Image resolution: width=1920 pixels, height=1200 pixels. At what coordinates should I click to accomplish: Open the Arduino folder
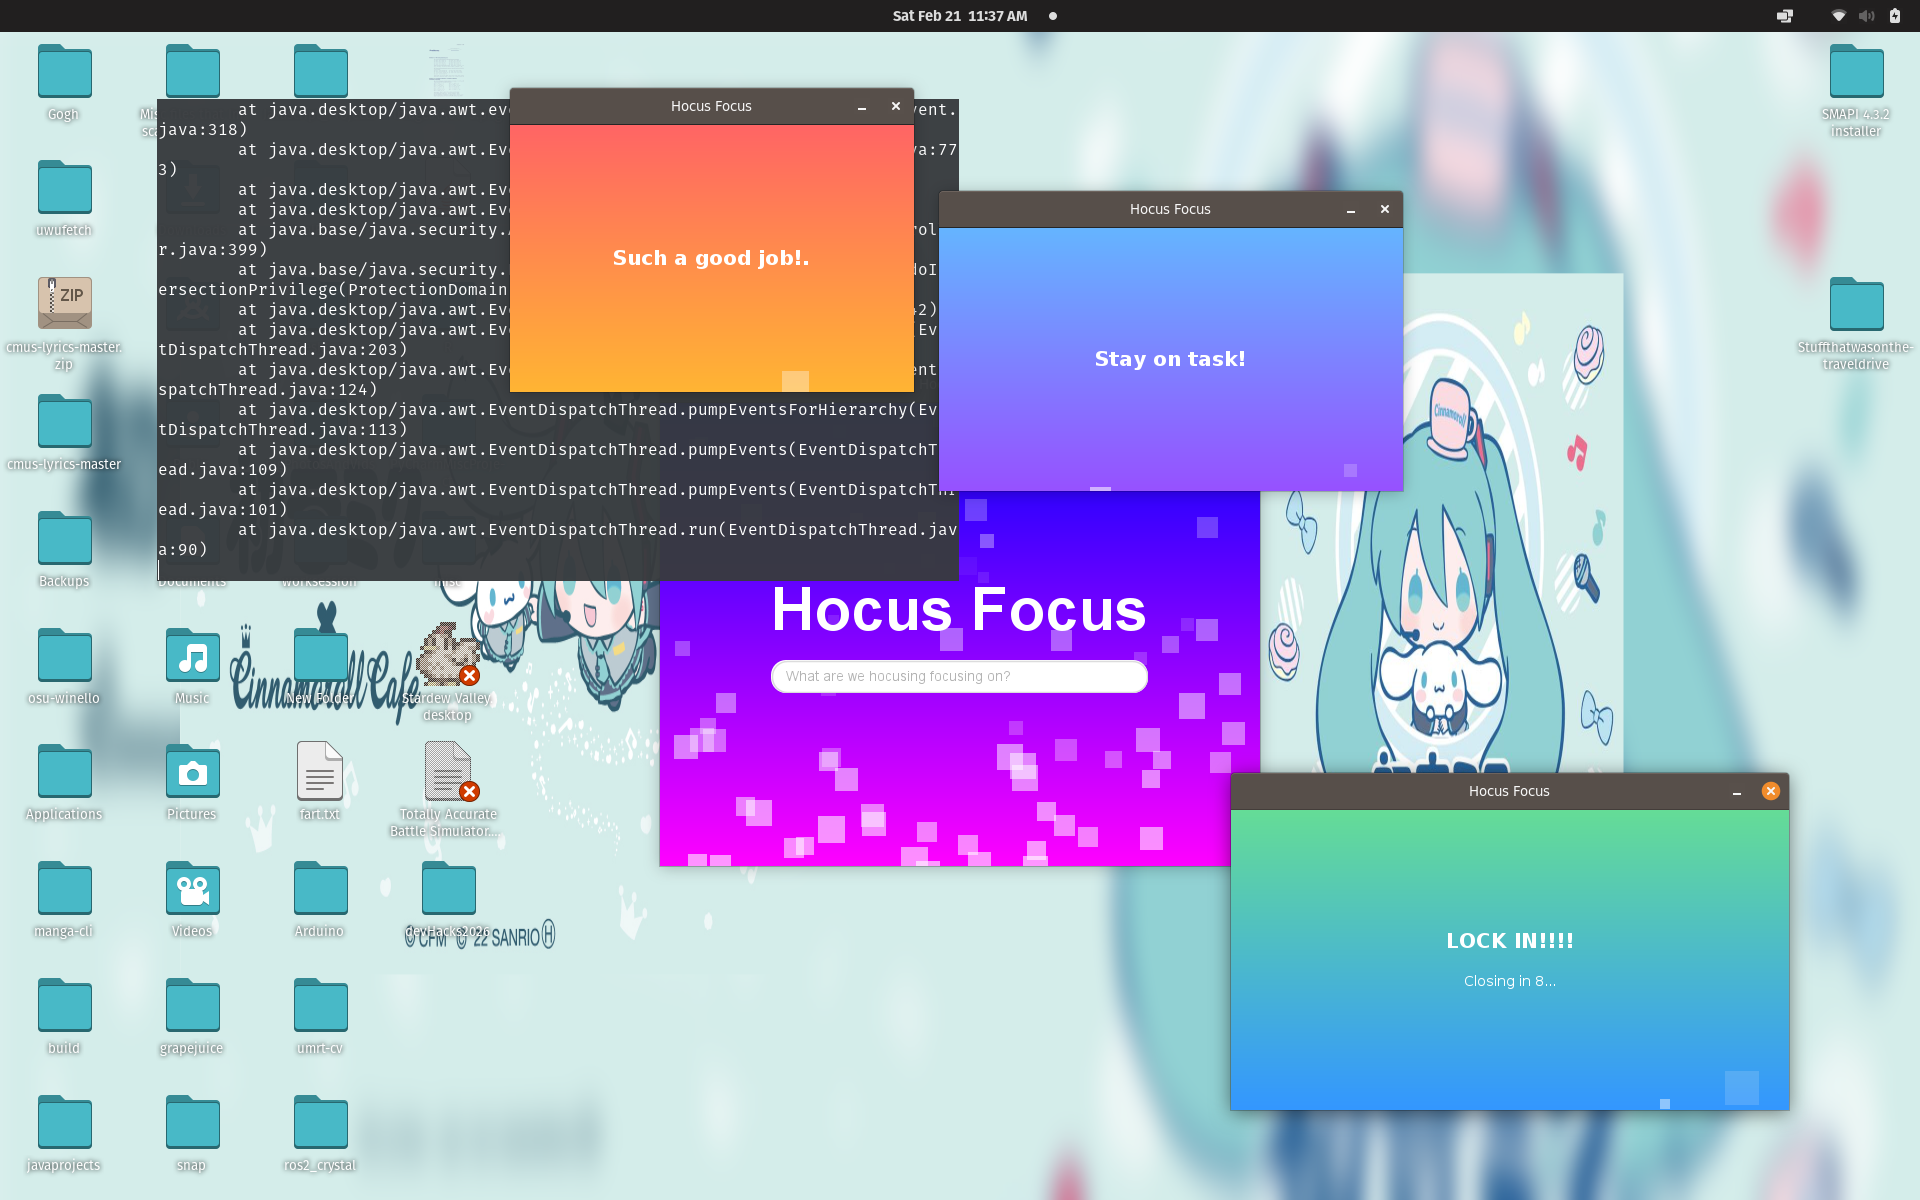(320, 890)
